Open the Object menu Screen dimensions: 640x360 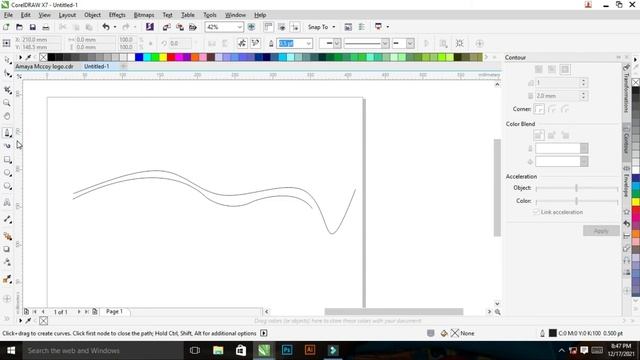point(92,15)
